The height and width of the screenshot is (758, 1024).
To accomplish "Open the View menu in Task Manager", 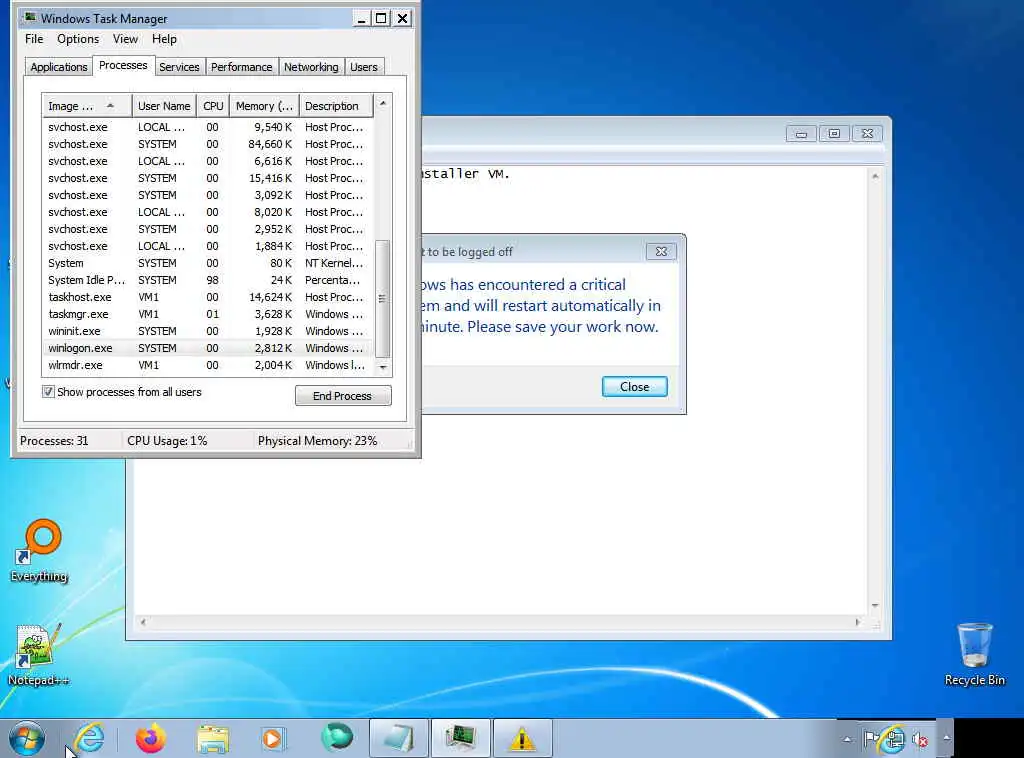I will (x=125, y=39).
